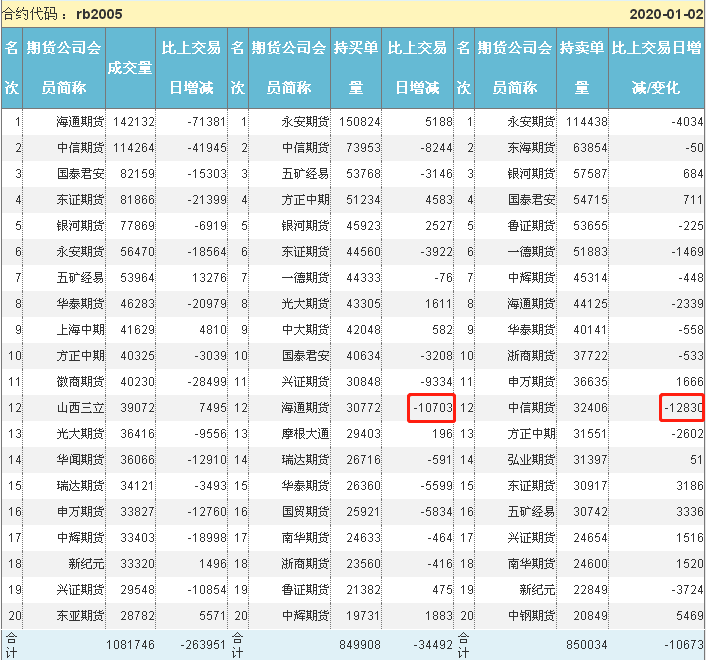Select short position value 32406

coord(590,408)
